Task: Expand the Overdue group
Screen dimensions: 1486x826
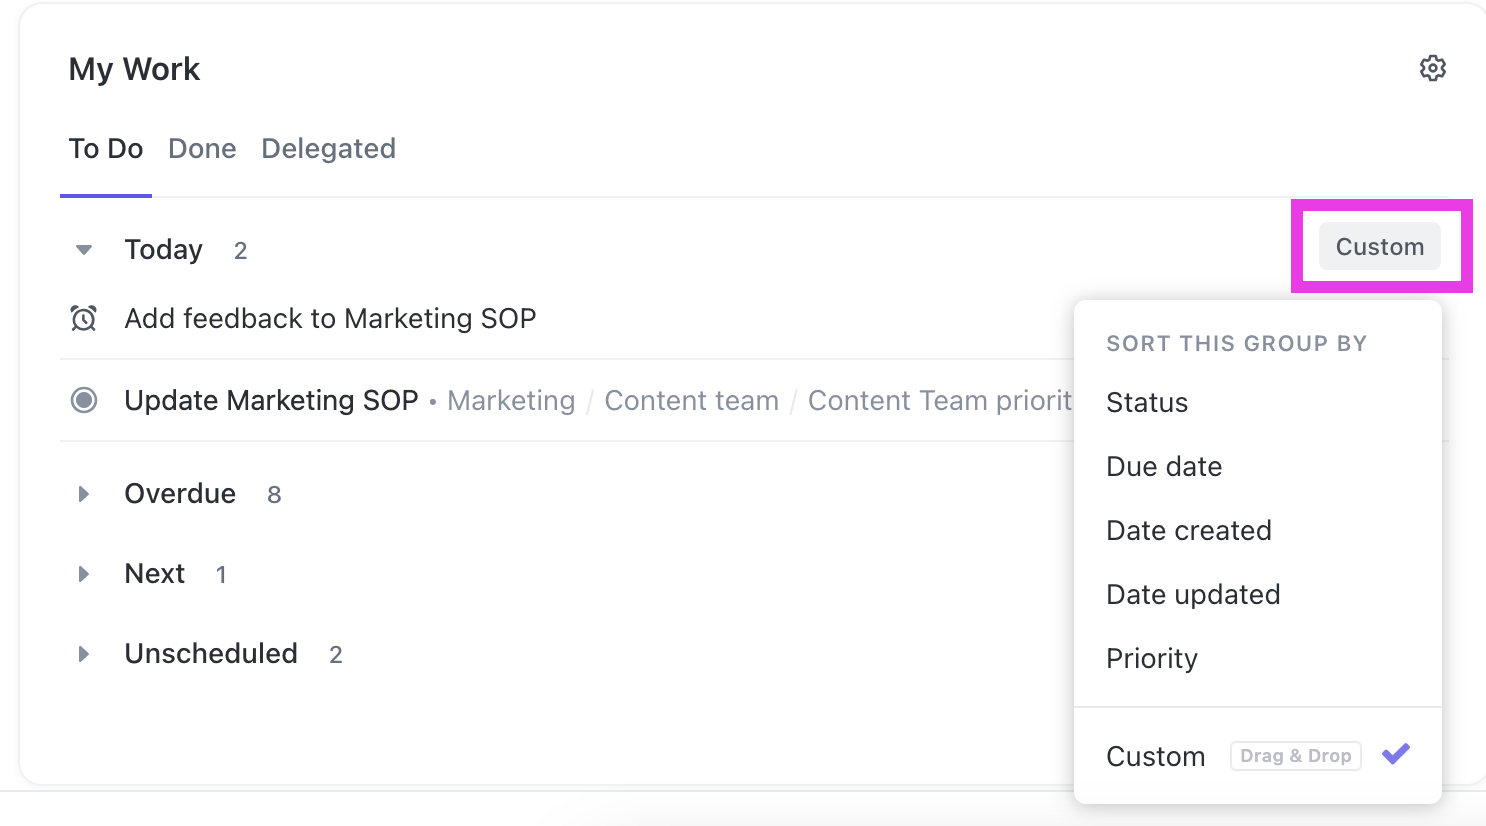Action: (84, 494)
